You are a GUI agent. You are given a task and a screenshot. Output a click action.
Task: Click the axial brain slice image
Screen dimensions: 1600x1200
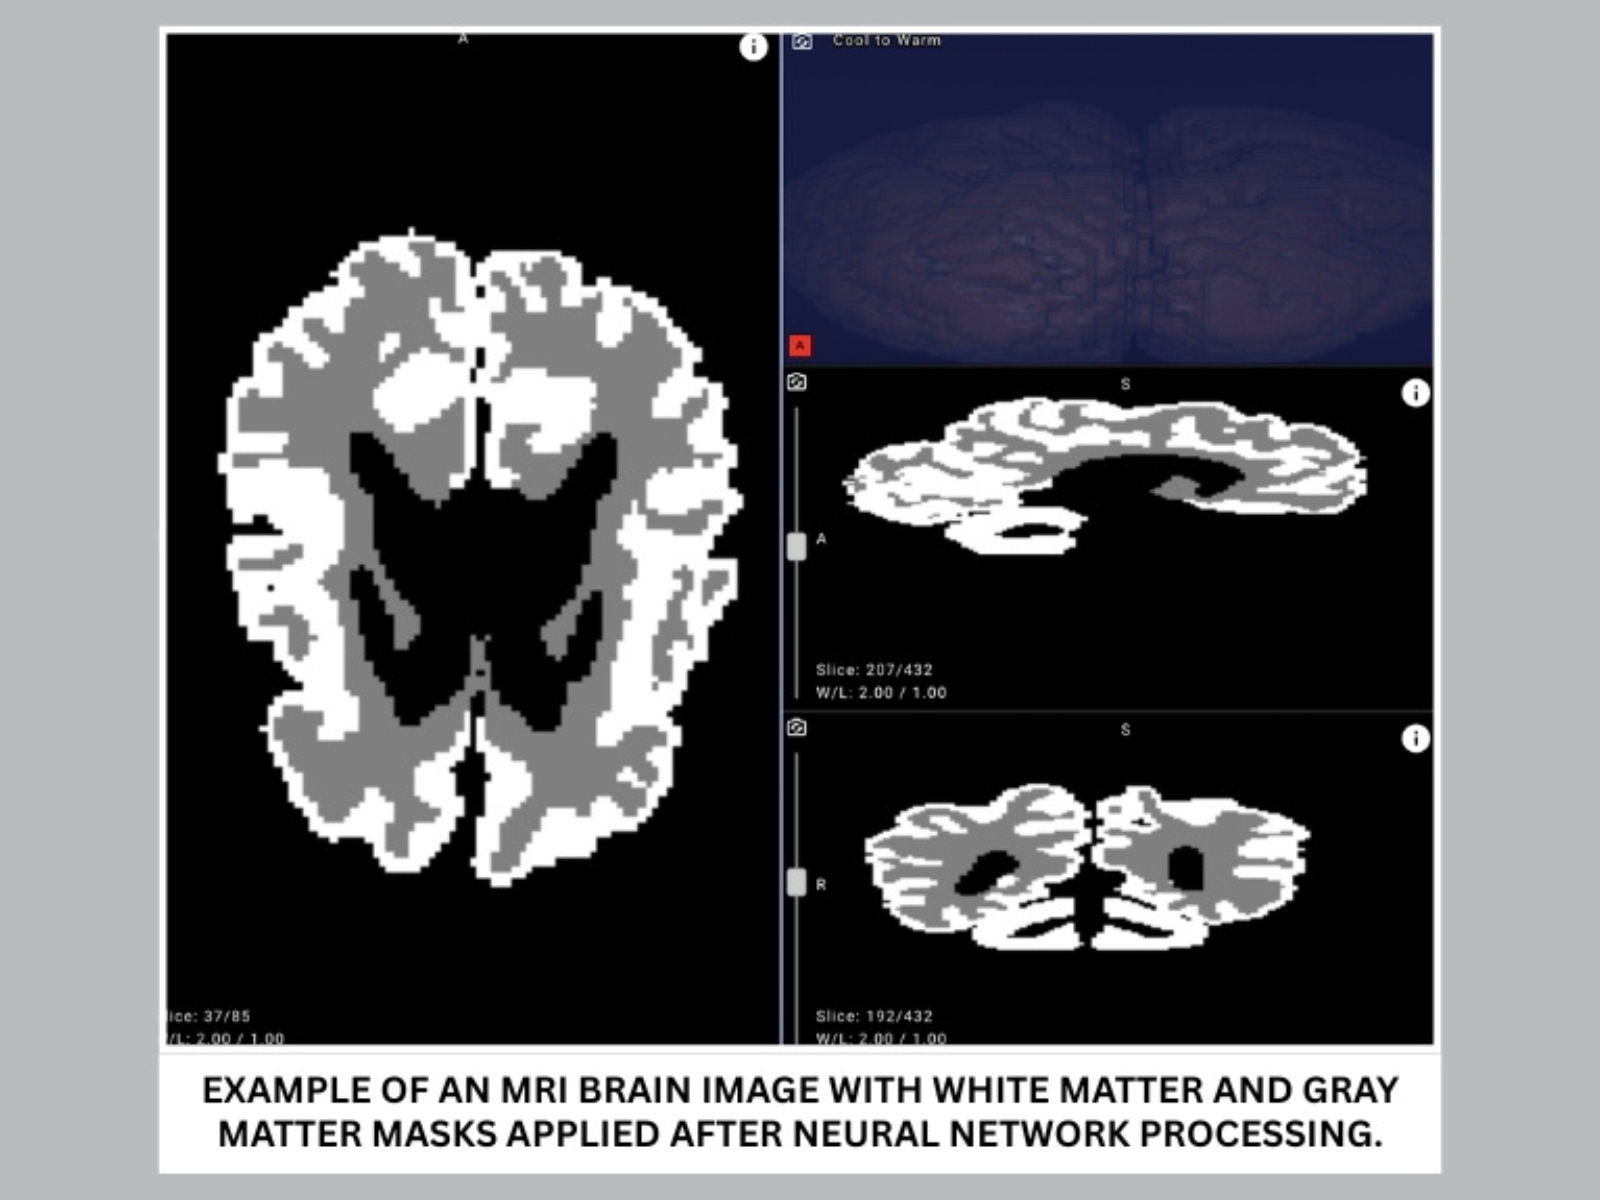tap(480, 560)
